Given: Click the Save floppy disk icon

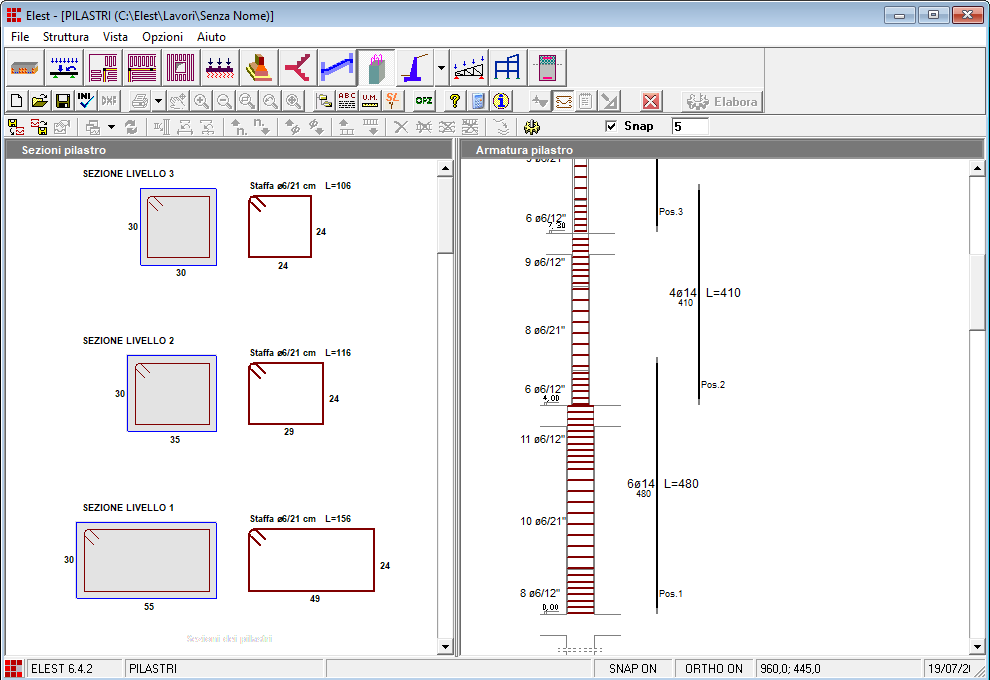Looking at the screenshot, I should click(x=62, y=101).
